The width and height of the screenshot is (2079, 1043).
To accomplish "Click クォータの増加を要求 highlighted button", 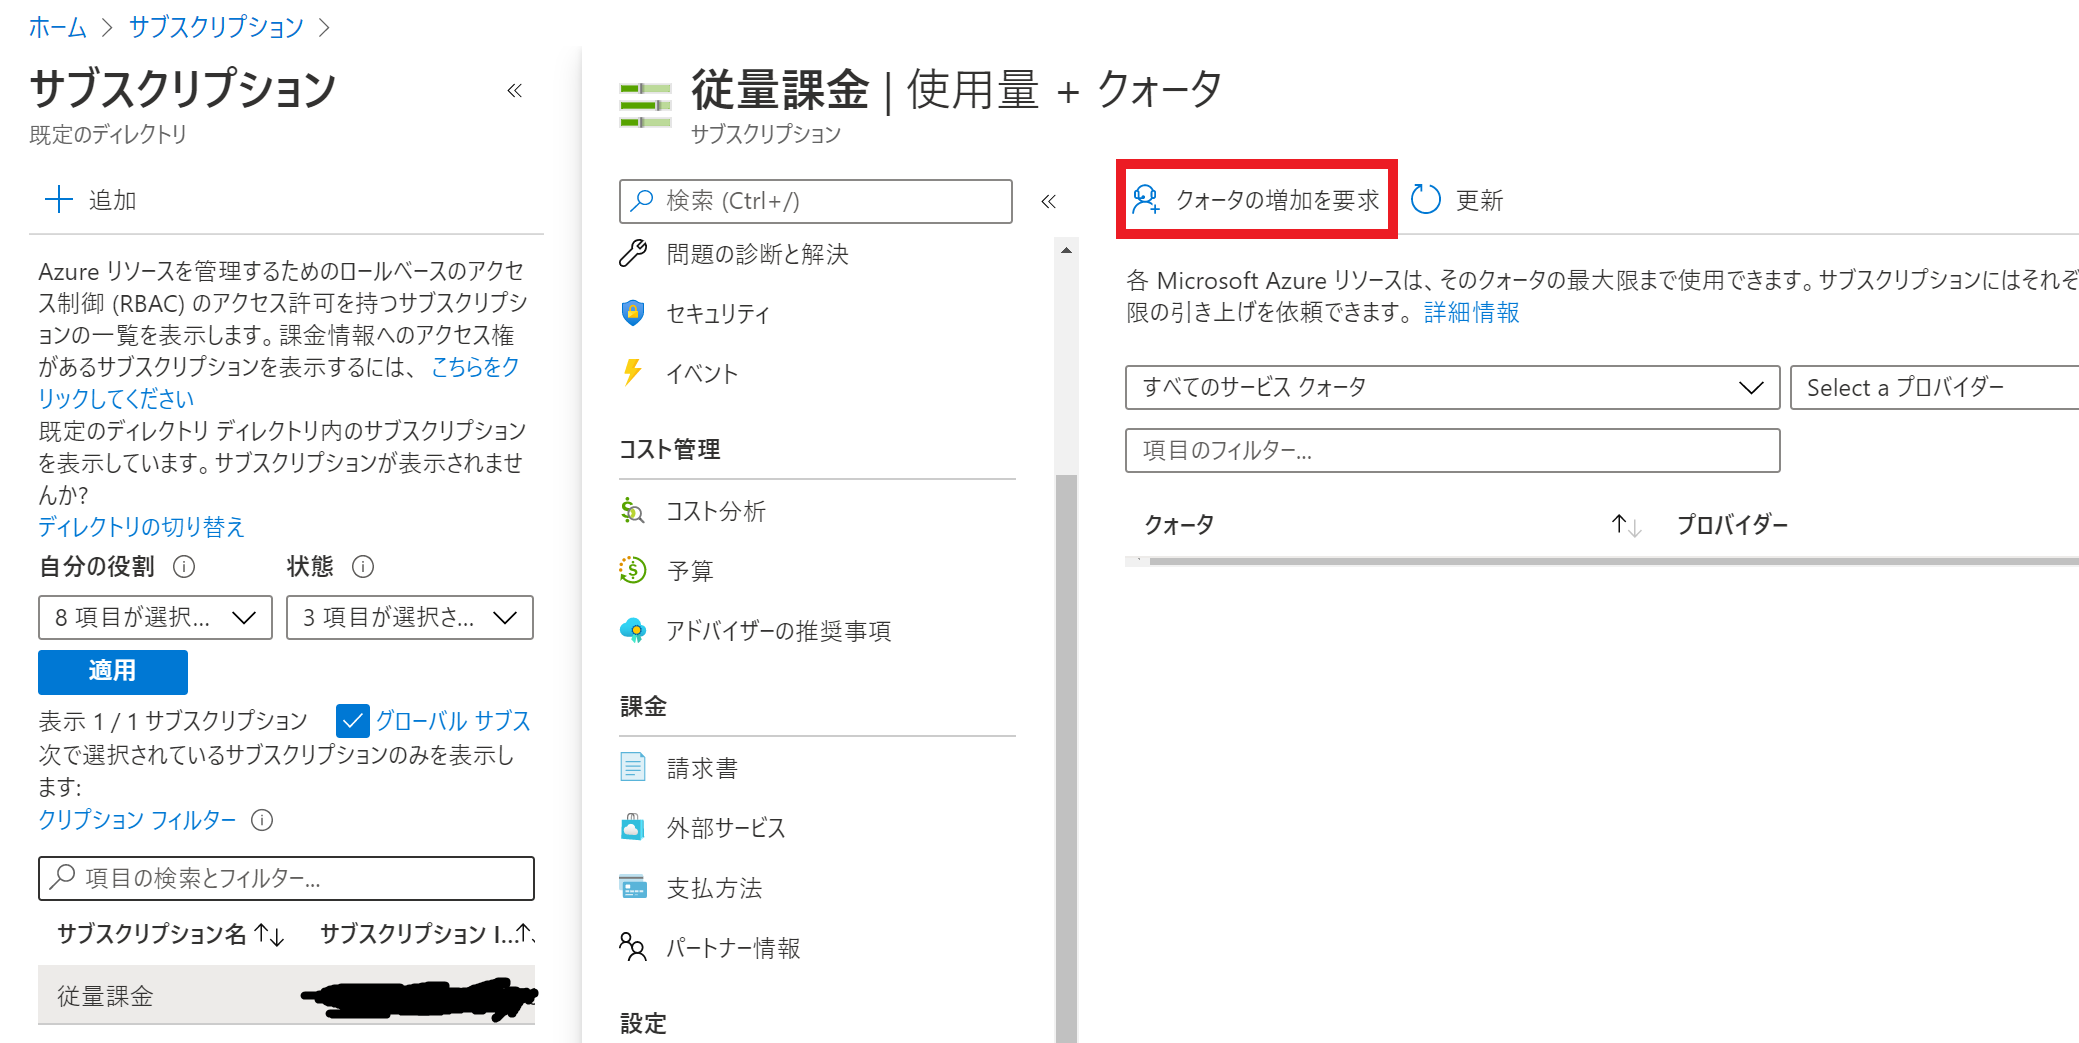I will click(1256, 200).
